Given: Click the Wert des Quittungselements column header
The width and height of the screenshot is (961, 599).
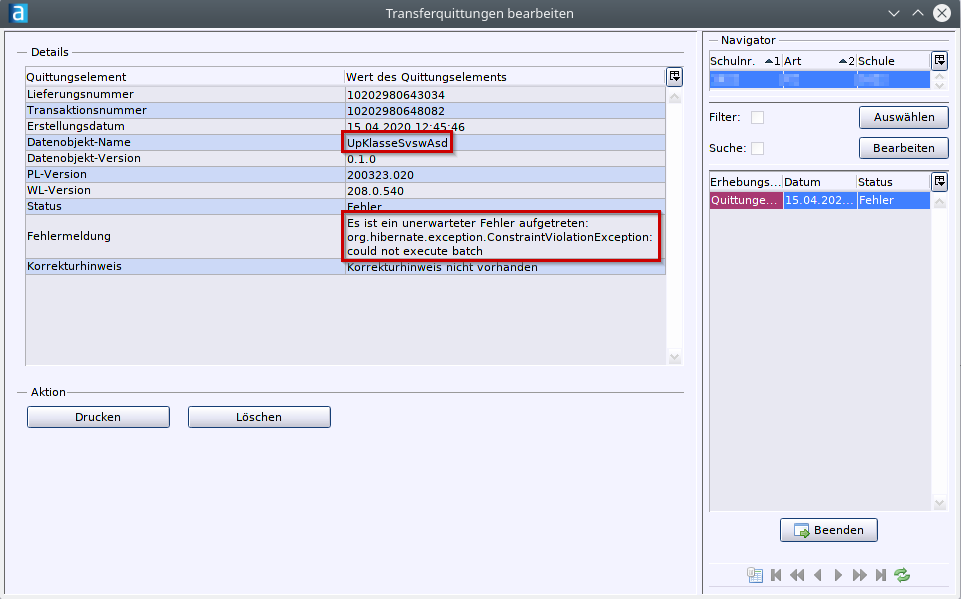Looking at the screenshot, I should (x=505, y=77).
